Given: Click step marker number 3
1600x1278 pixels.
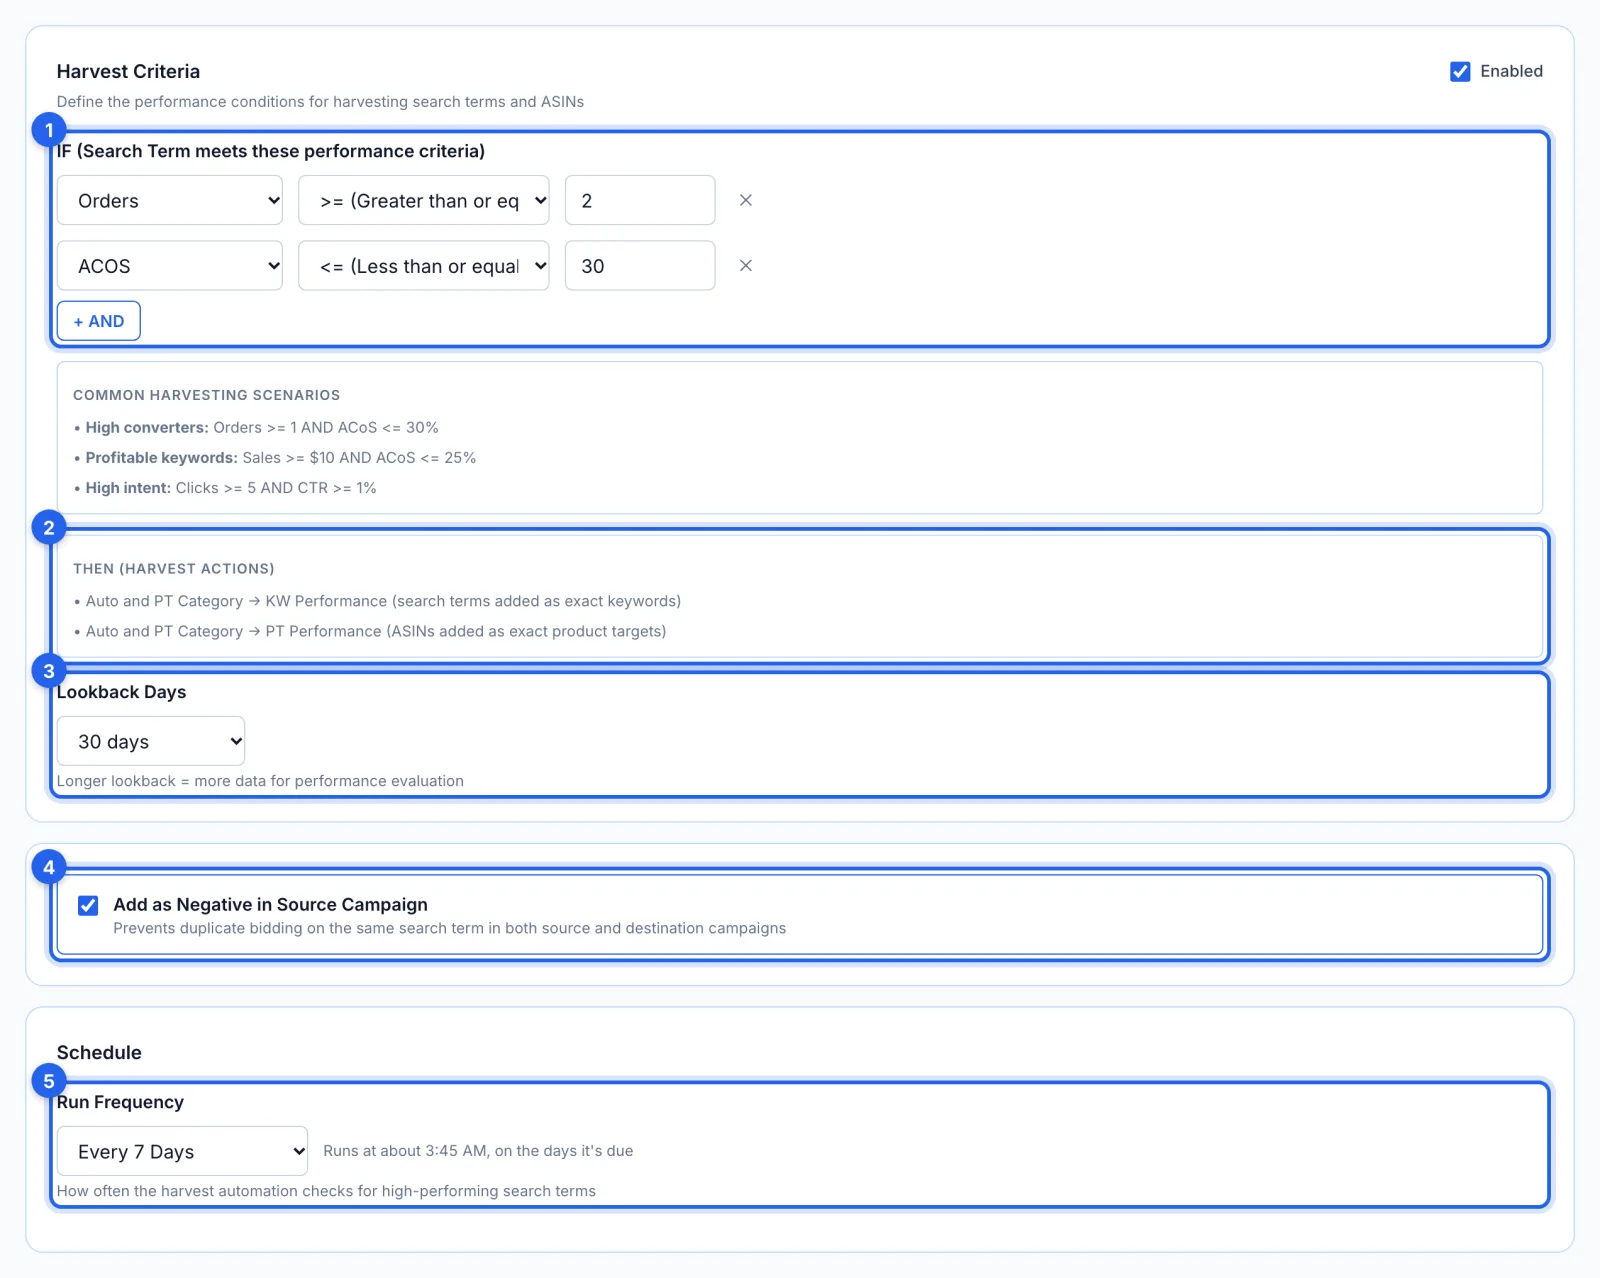Looking at the screenshot, I should click(x=49, y=671).
